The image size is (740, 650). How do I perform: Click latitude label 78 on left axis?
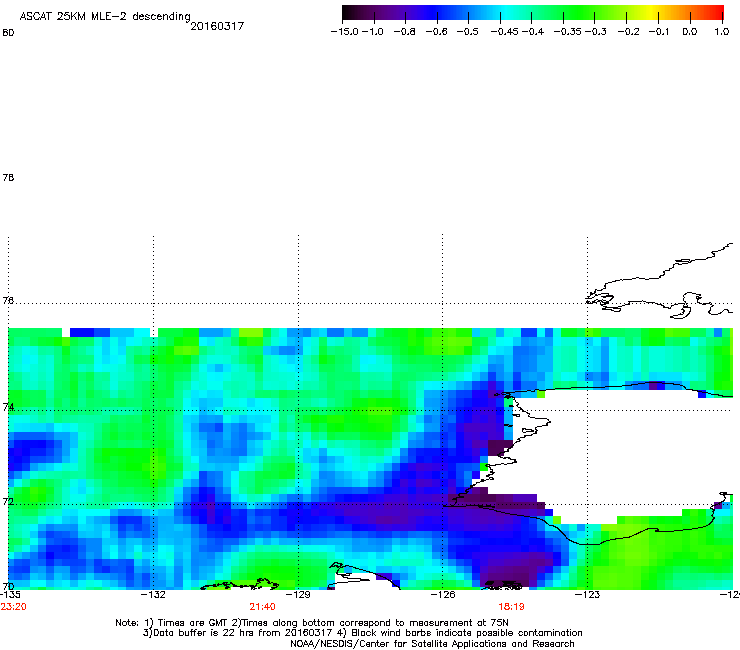8,177
